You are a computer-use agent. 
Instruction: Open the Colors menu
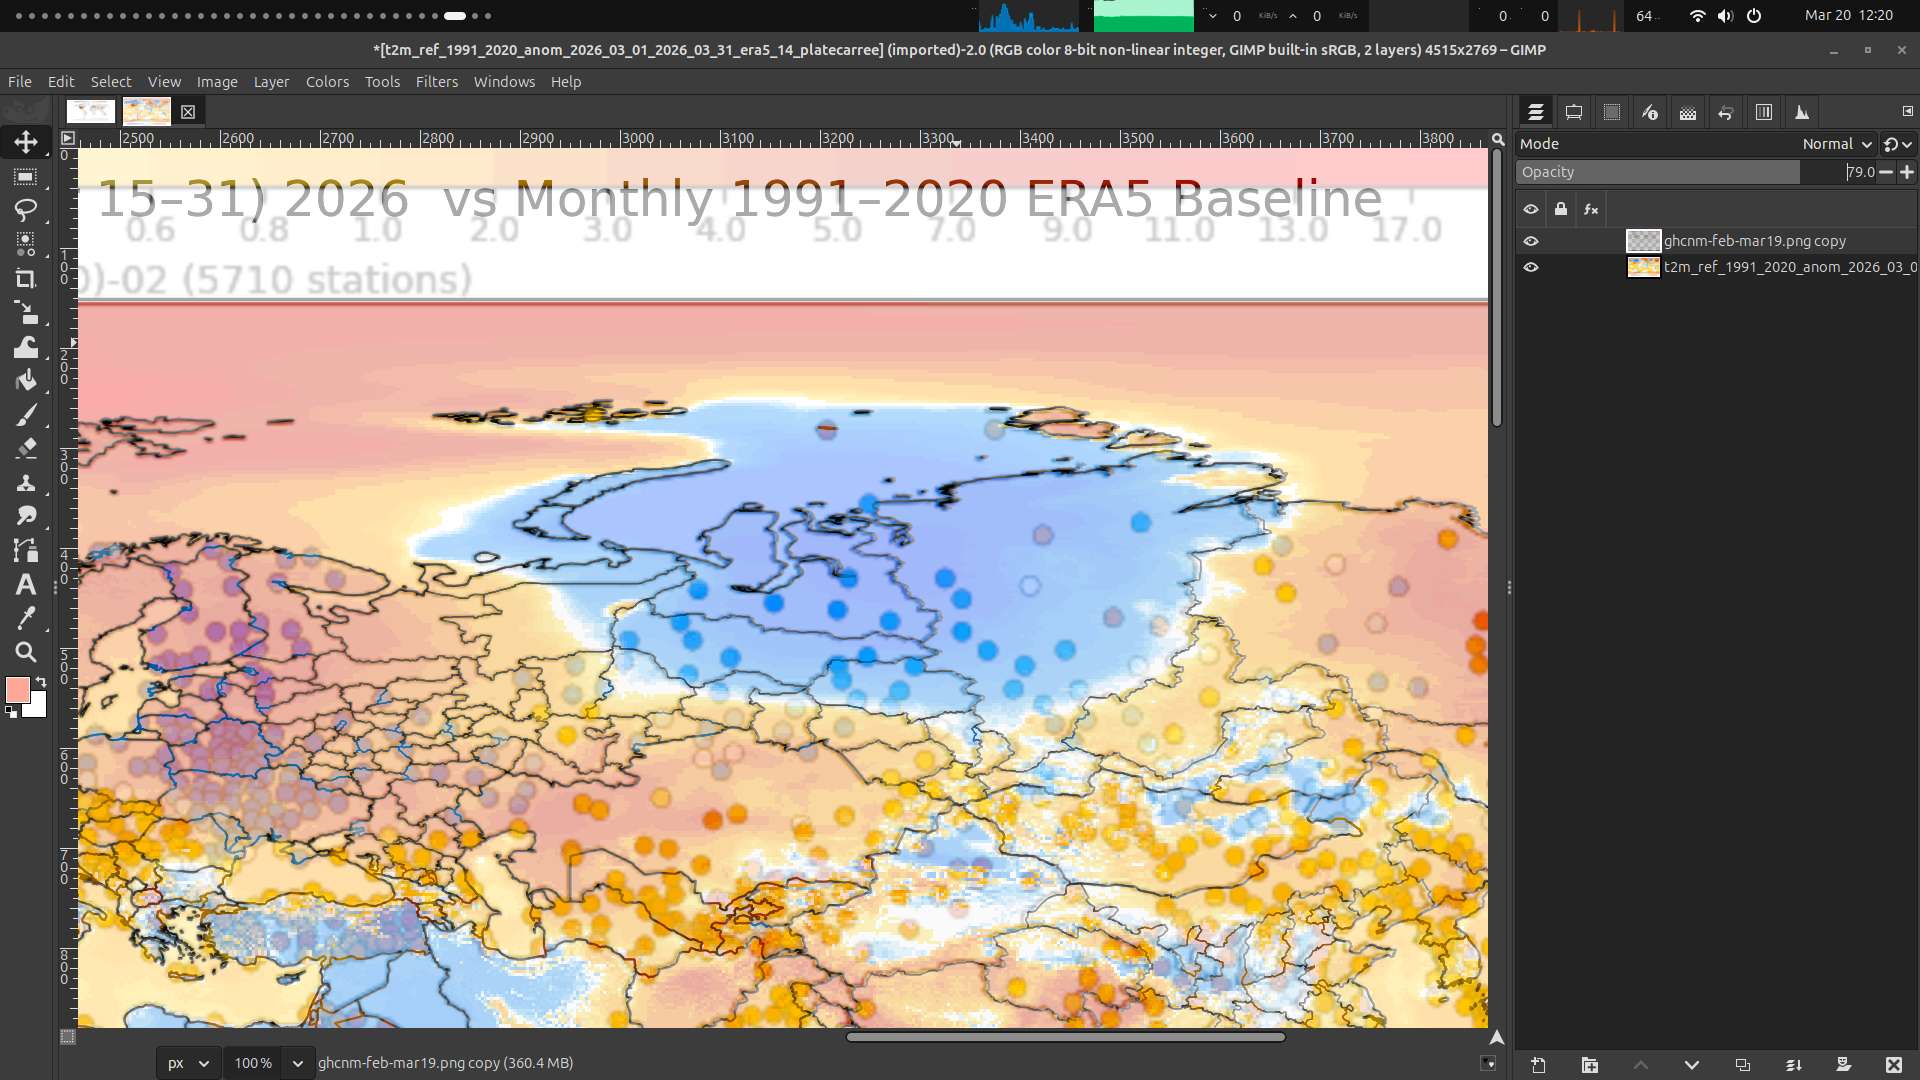coord(327,82)
